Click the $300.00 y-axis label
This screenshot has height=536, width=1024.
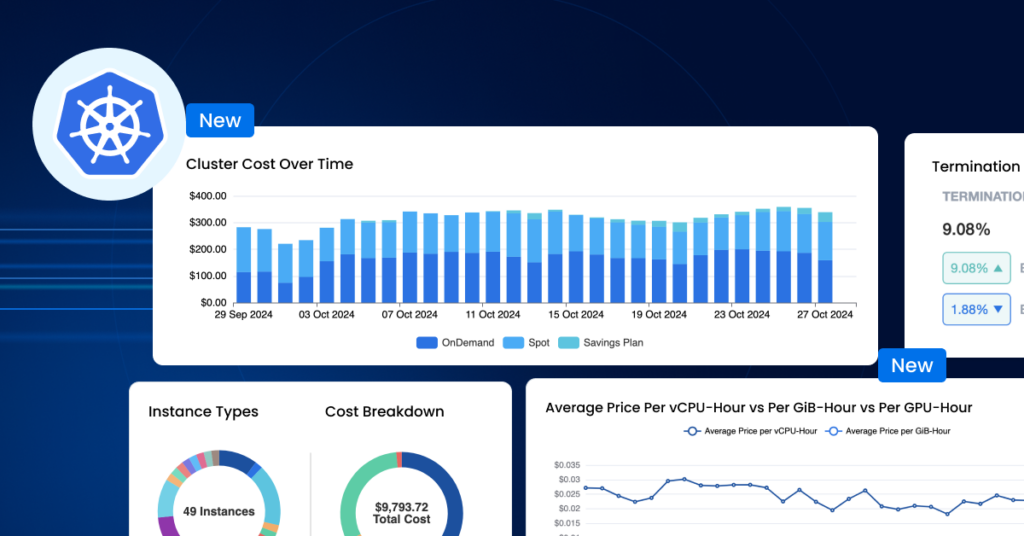coord(208,223)
